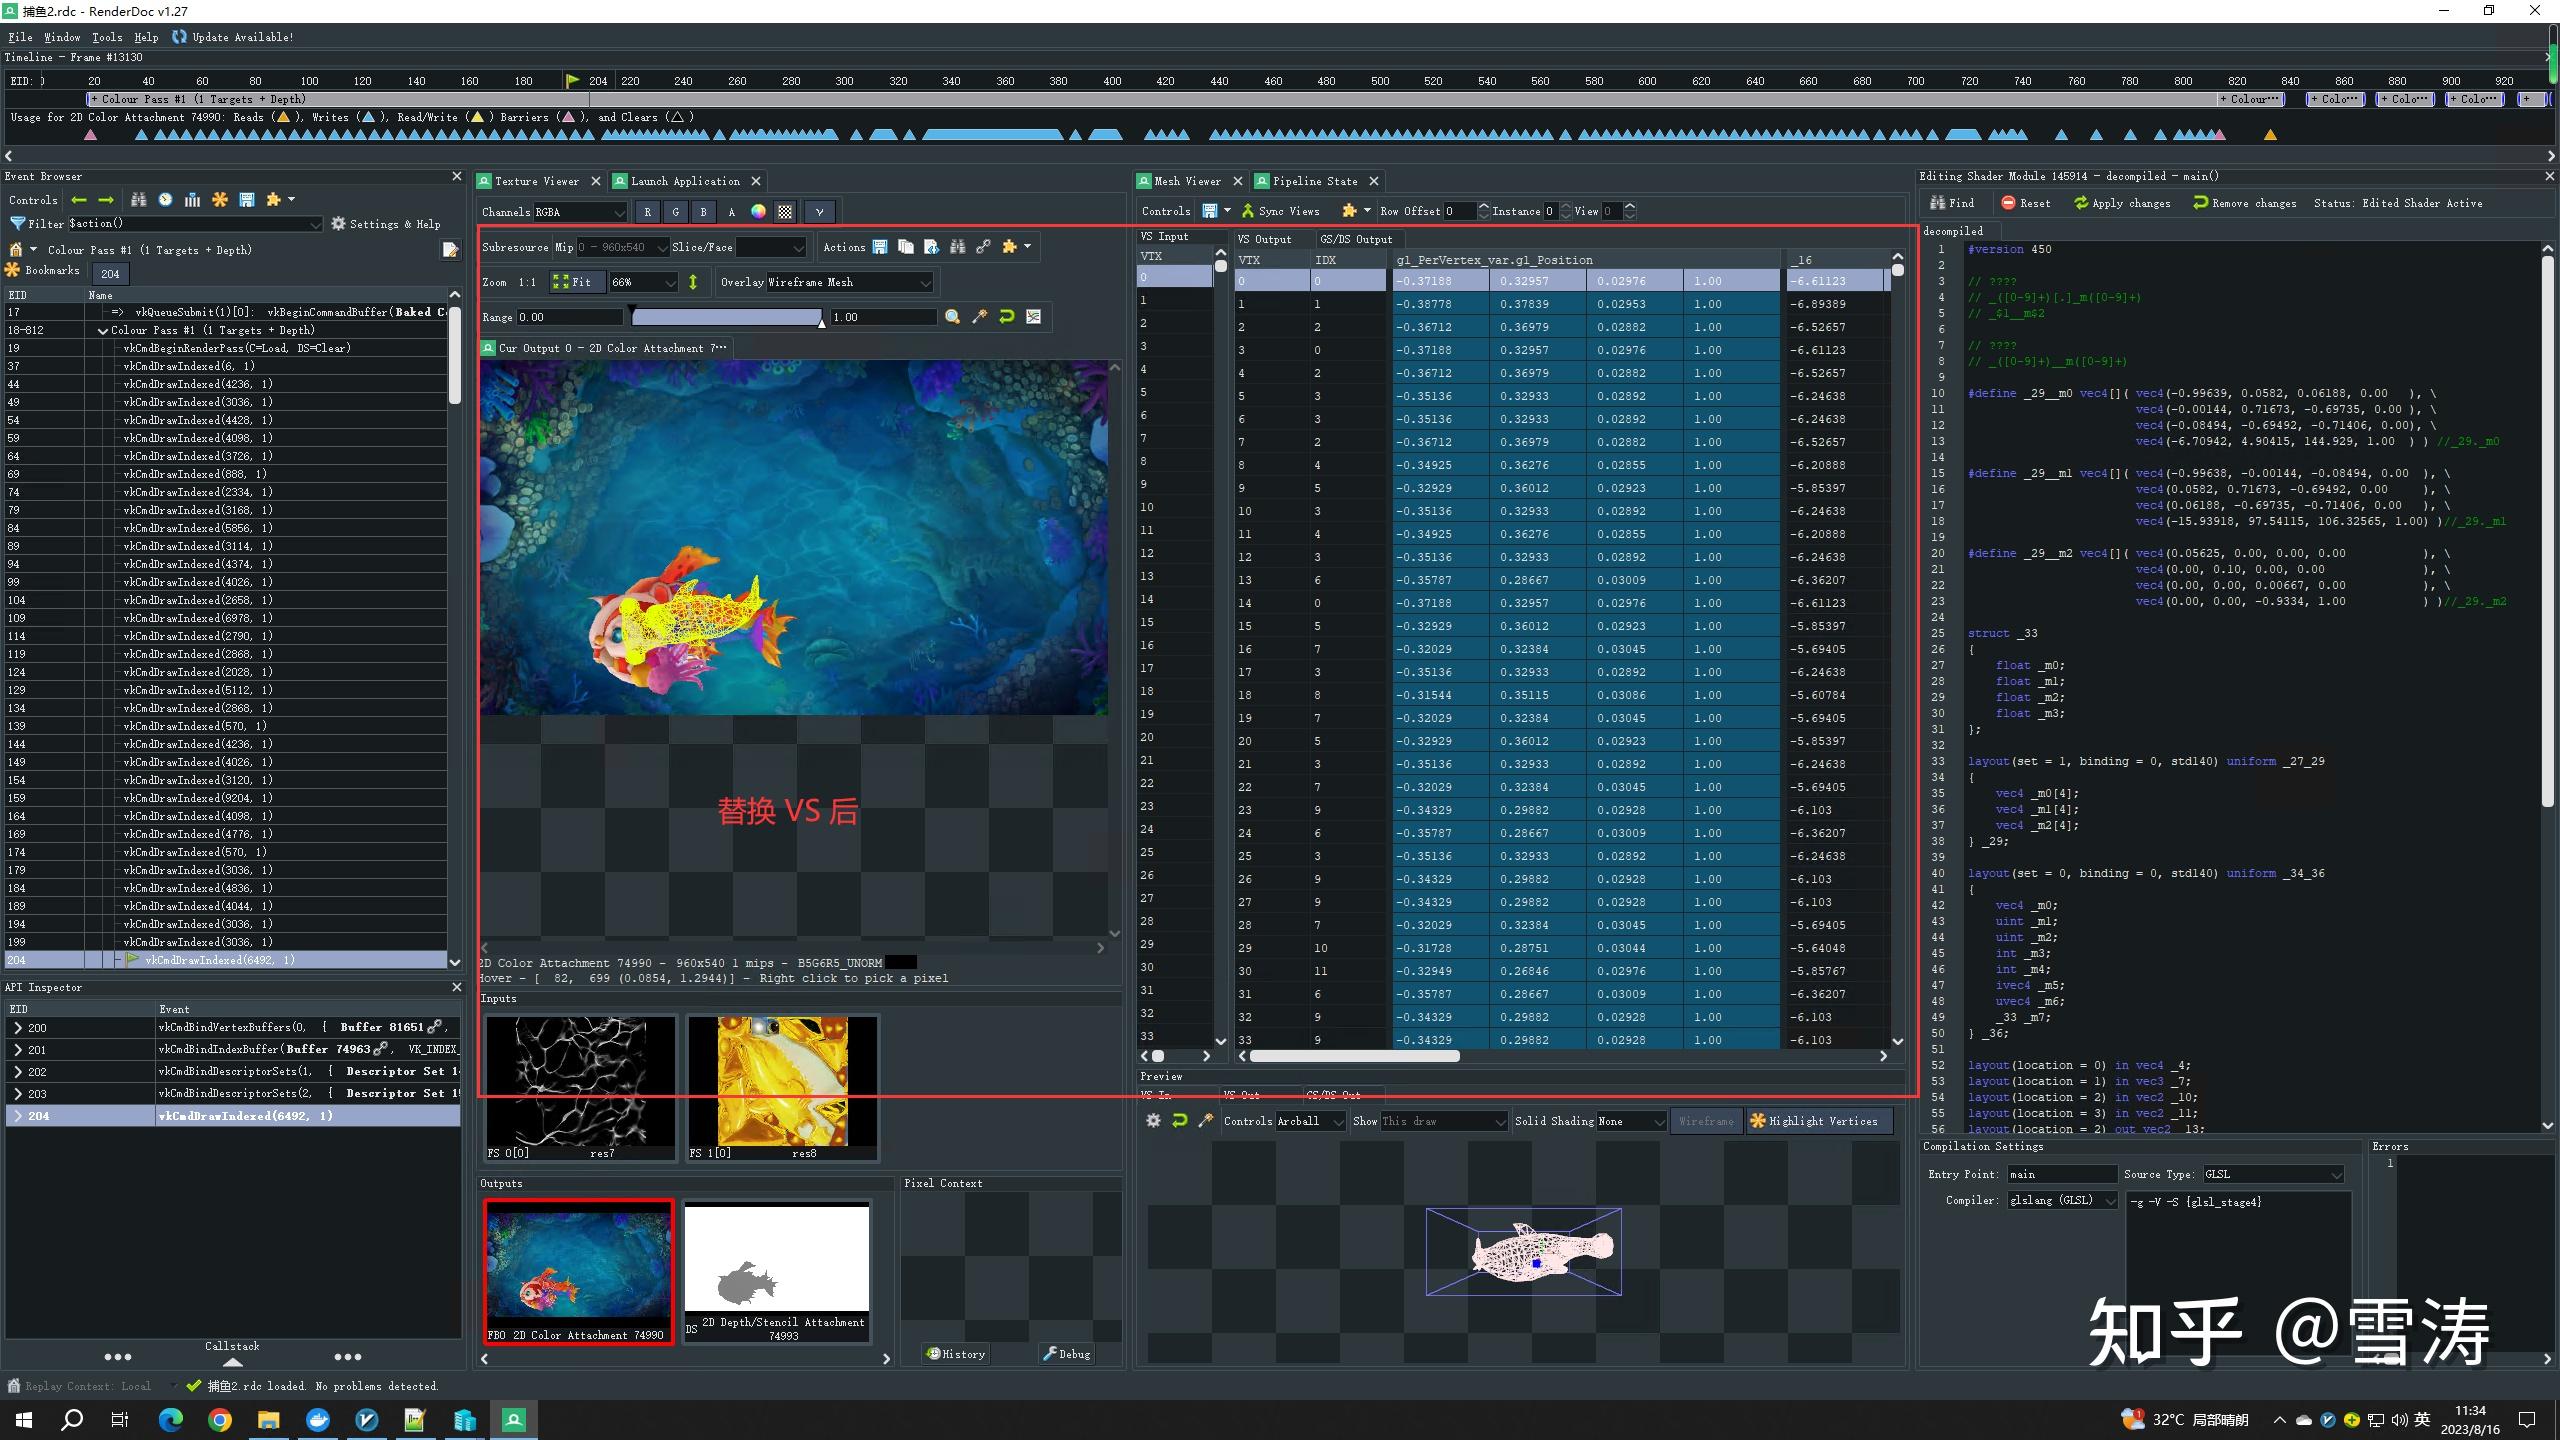Click Apply changes in shader editor

click(x=2122, y=203)
